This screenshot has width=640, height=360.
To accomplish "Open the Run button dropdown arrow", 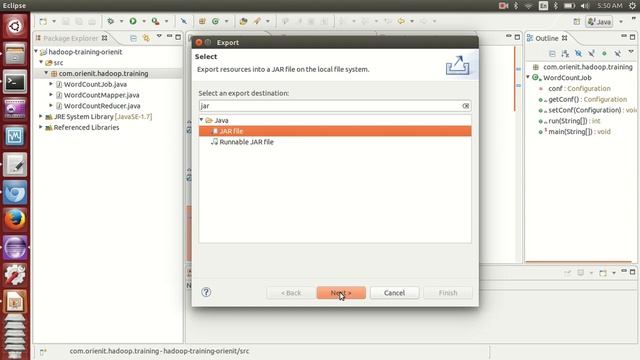I will [x=144, y=21].
